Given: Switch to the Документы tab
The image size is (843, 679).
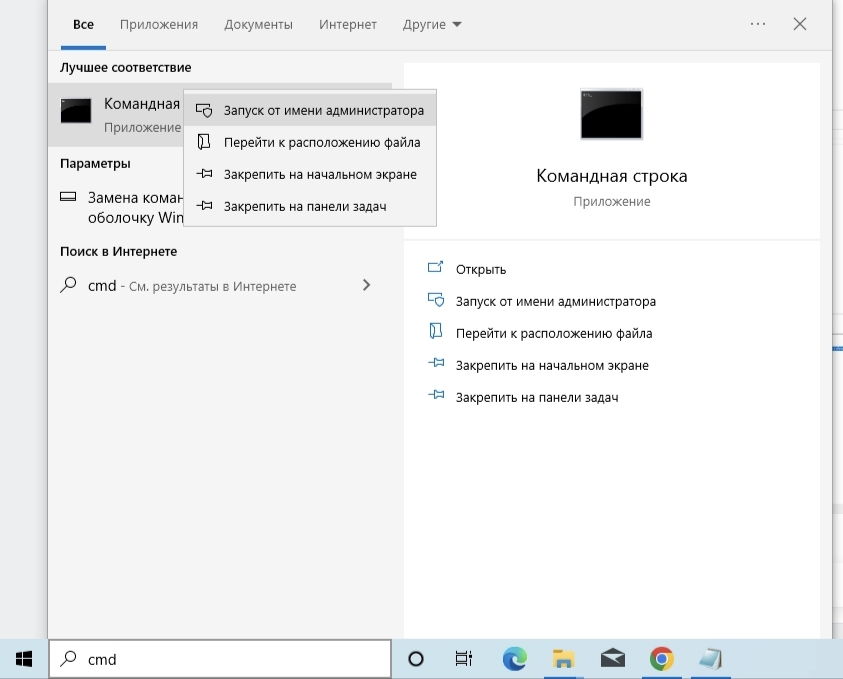Looking at the screenshot, I should point(259,24).
